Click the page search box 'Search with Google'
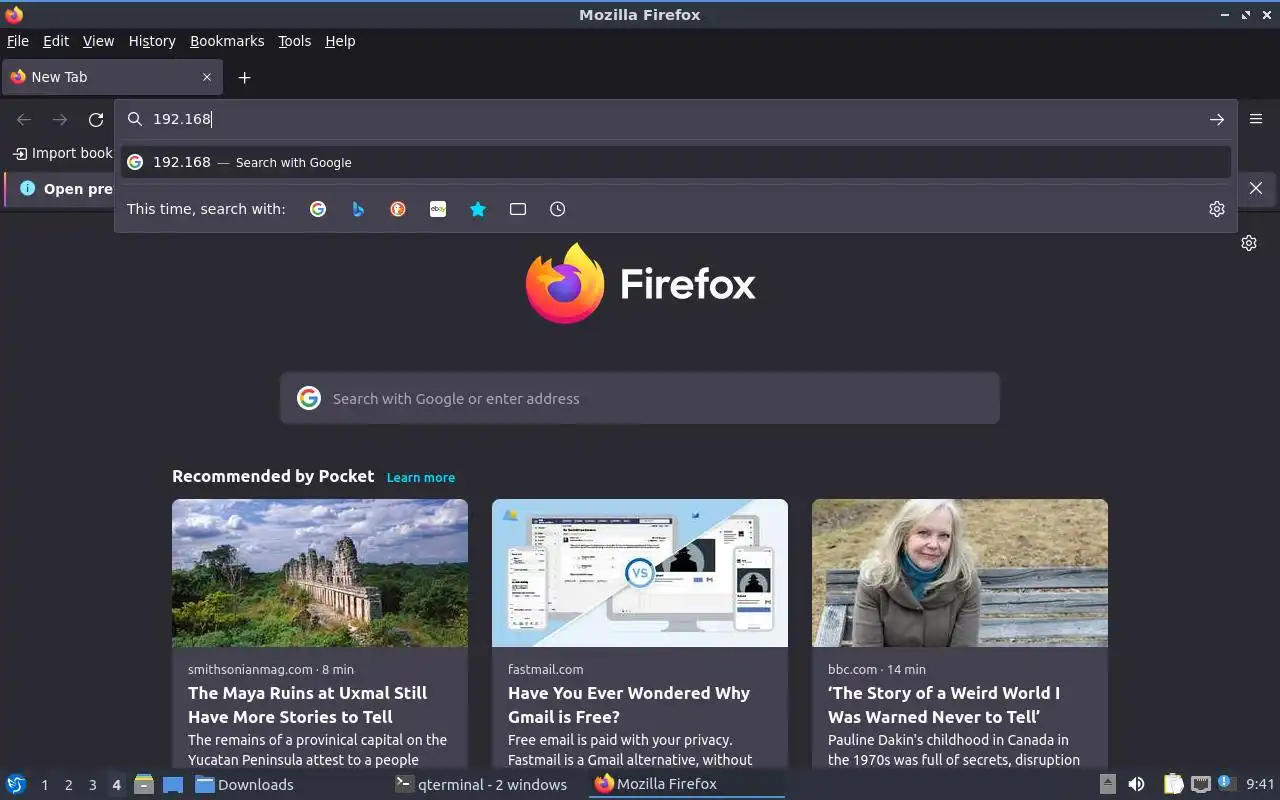 (x=640, y=398)
